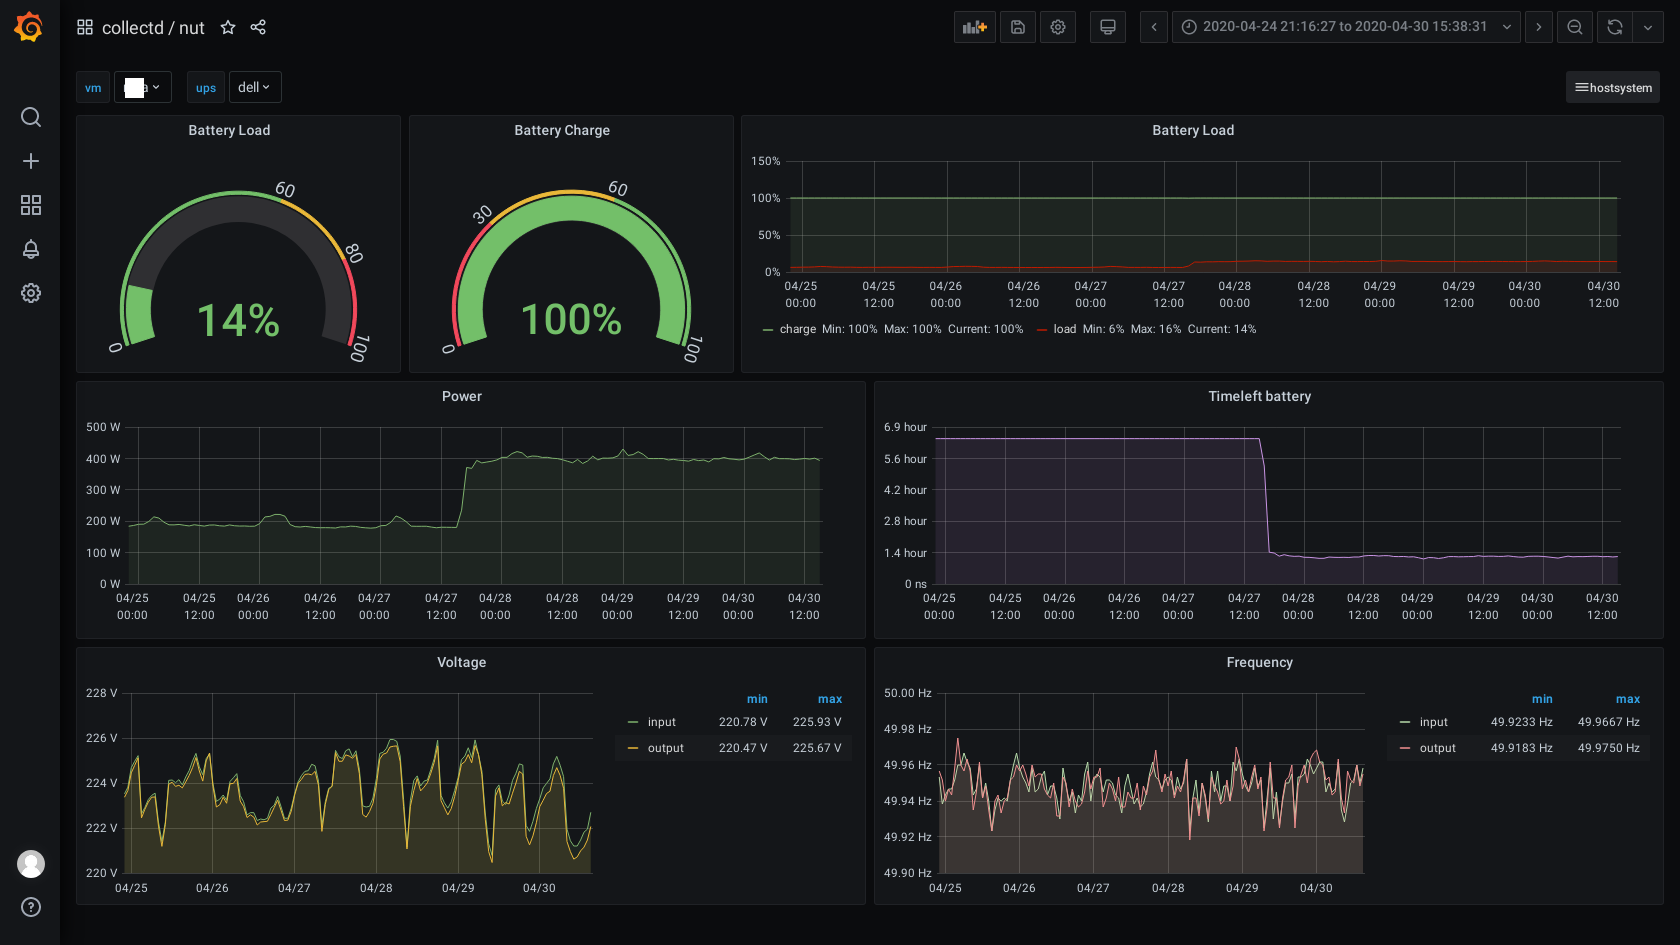Open the Dashboards grid icon in sidebar

[x=31, y=205]
